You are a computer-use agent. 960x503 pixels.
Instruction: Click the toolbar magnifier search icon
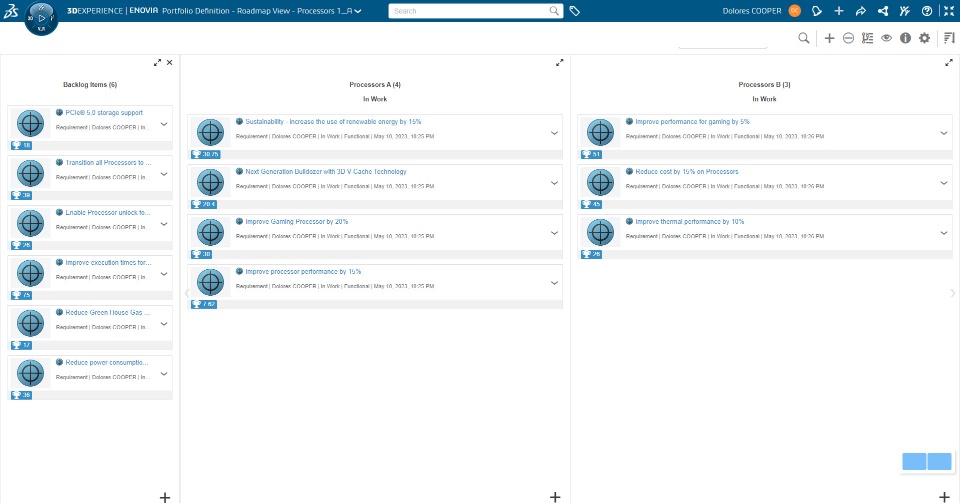(x=804, y=38)
